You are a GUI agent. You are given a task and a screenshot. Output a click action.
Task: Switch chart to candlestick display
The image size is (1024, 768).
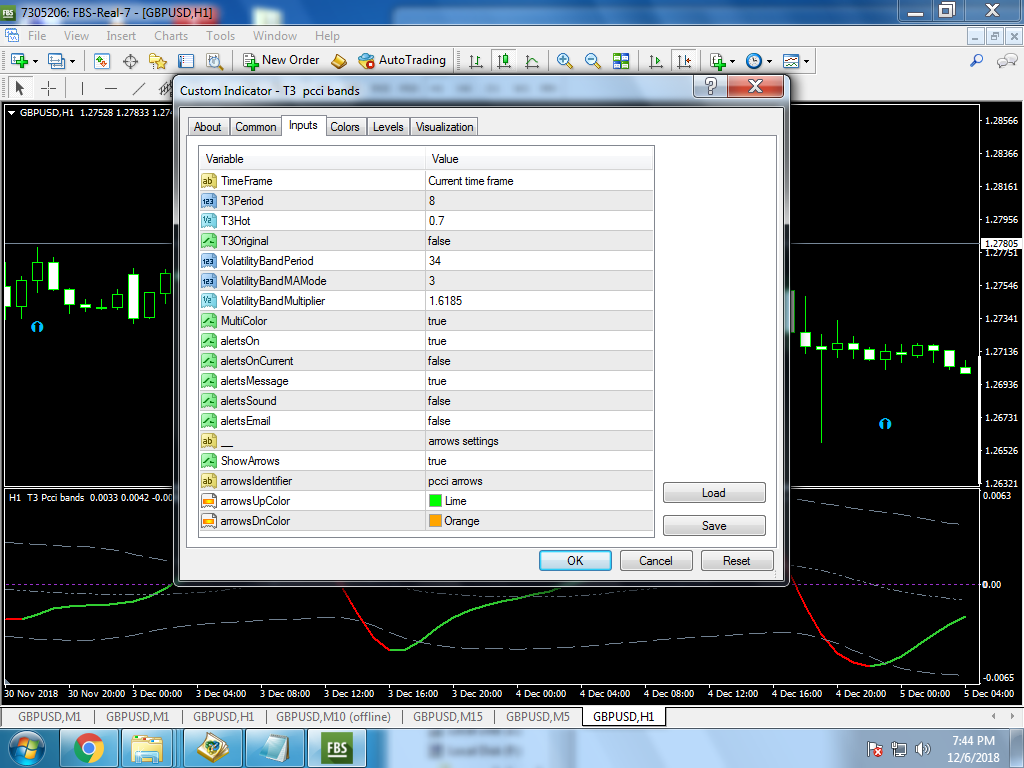pos(504,61)
